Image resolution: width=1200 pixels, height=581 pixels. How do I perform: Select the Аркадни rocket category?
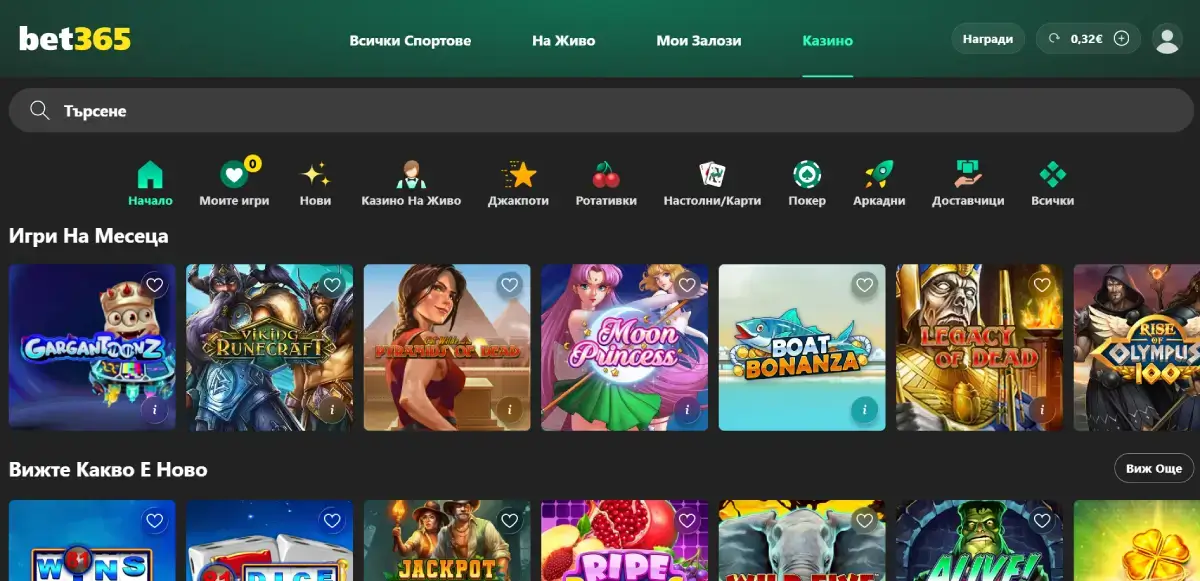point(879,175)
